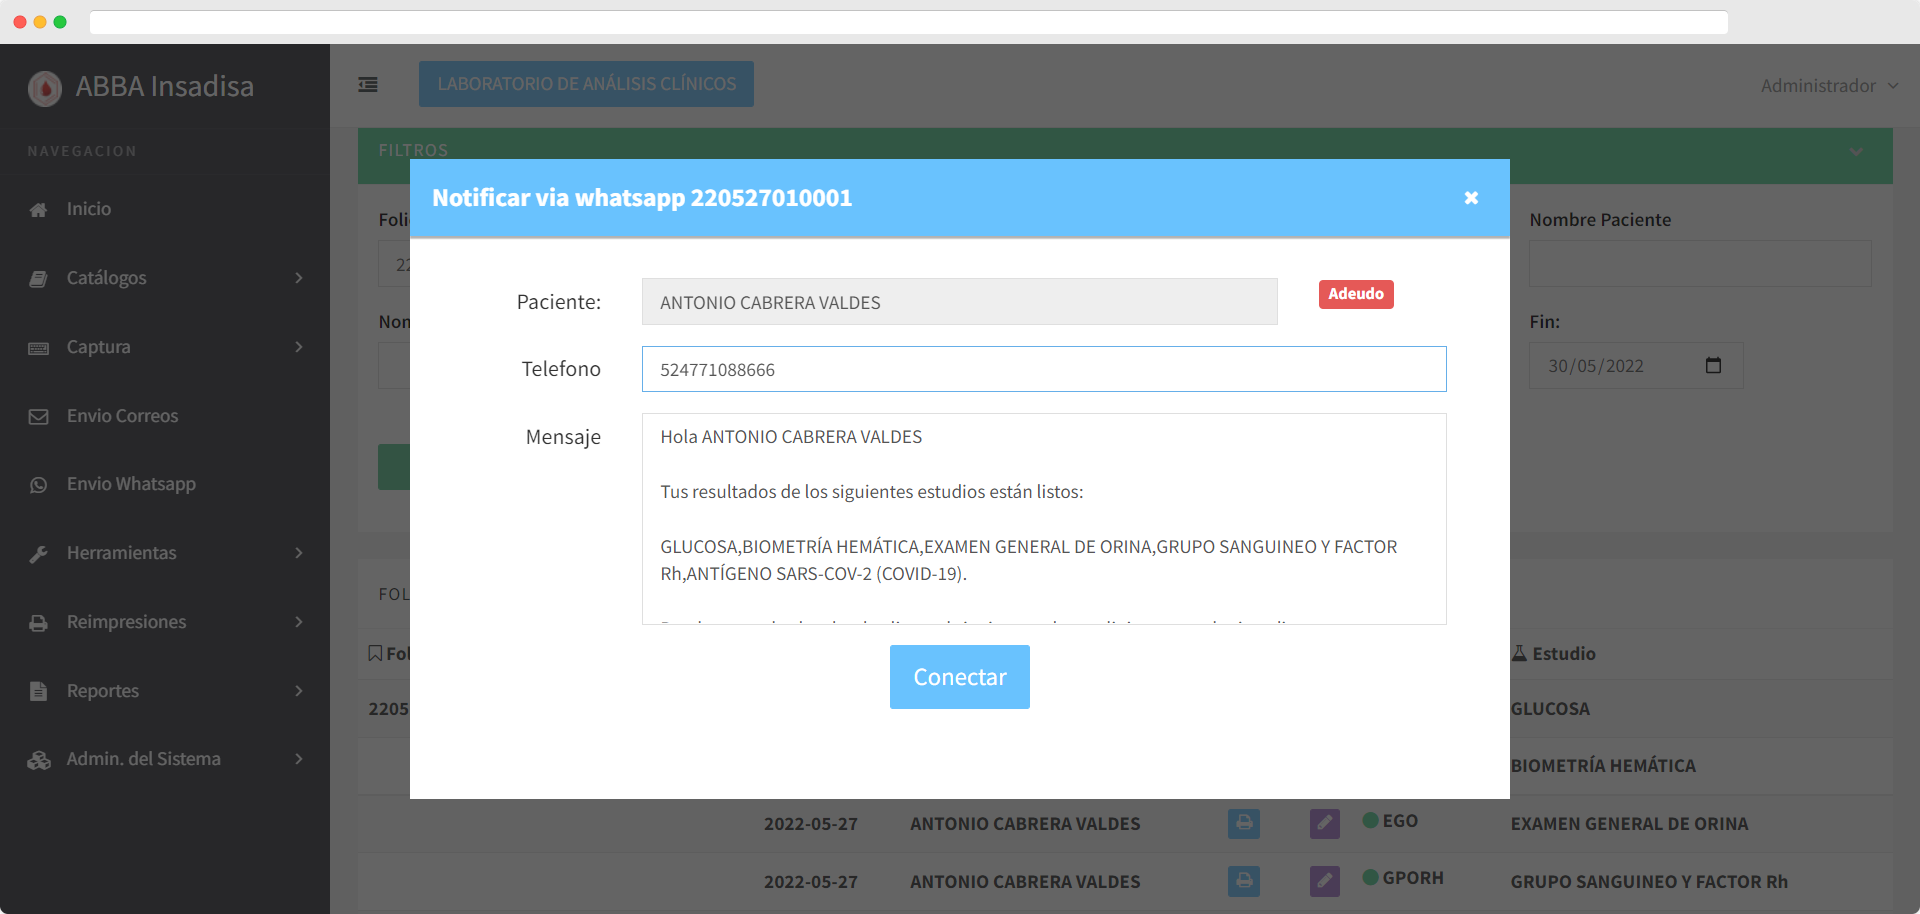Open the ABBA Insadisa logo icon
The height and width of the screenshot is (914, 1920).
[45, 88]
